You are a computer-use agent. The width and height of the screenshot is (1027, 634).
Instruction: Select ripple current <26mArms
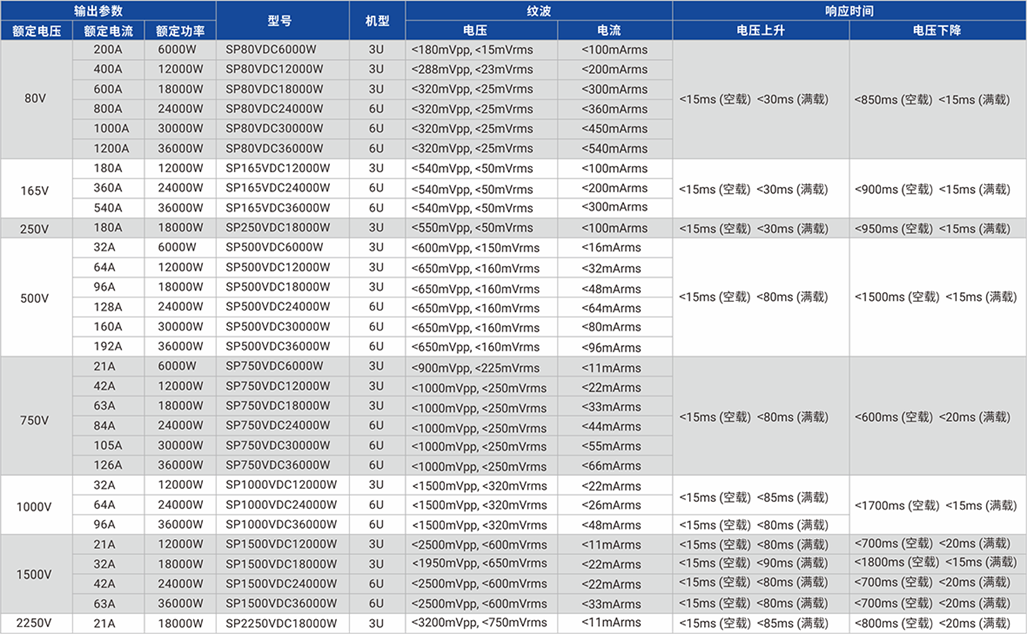(611, 505)
